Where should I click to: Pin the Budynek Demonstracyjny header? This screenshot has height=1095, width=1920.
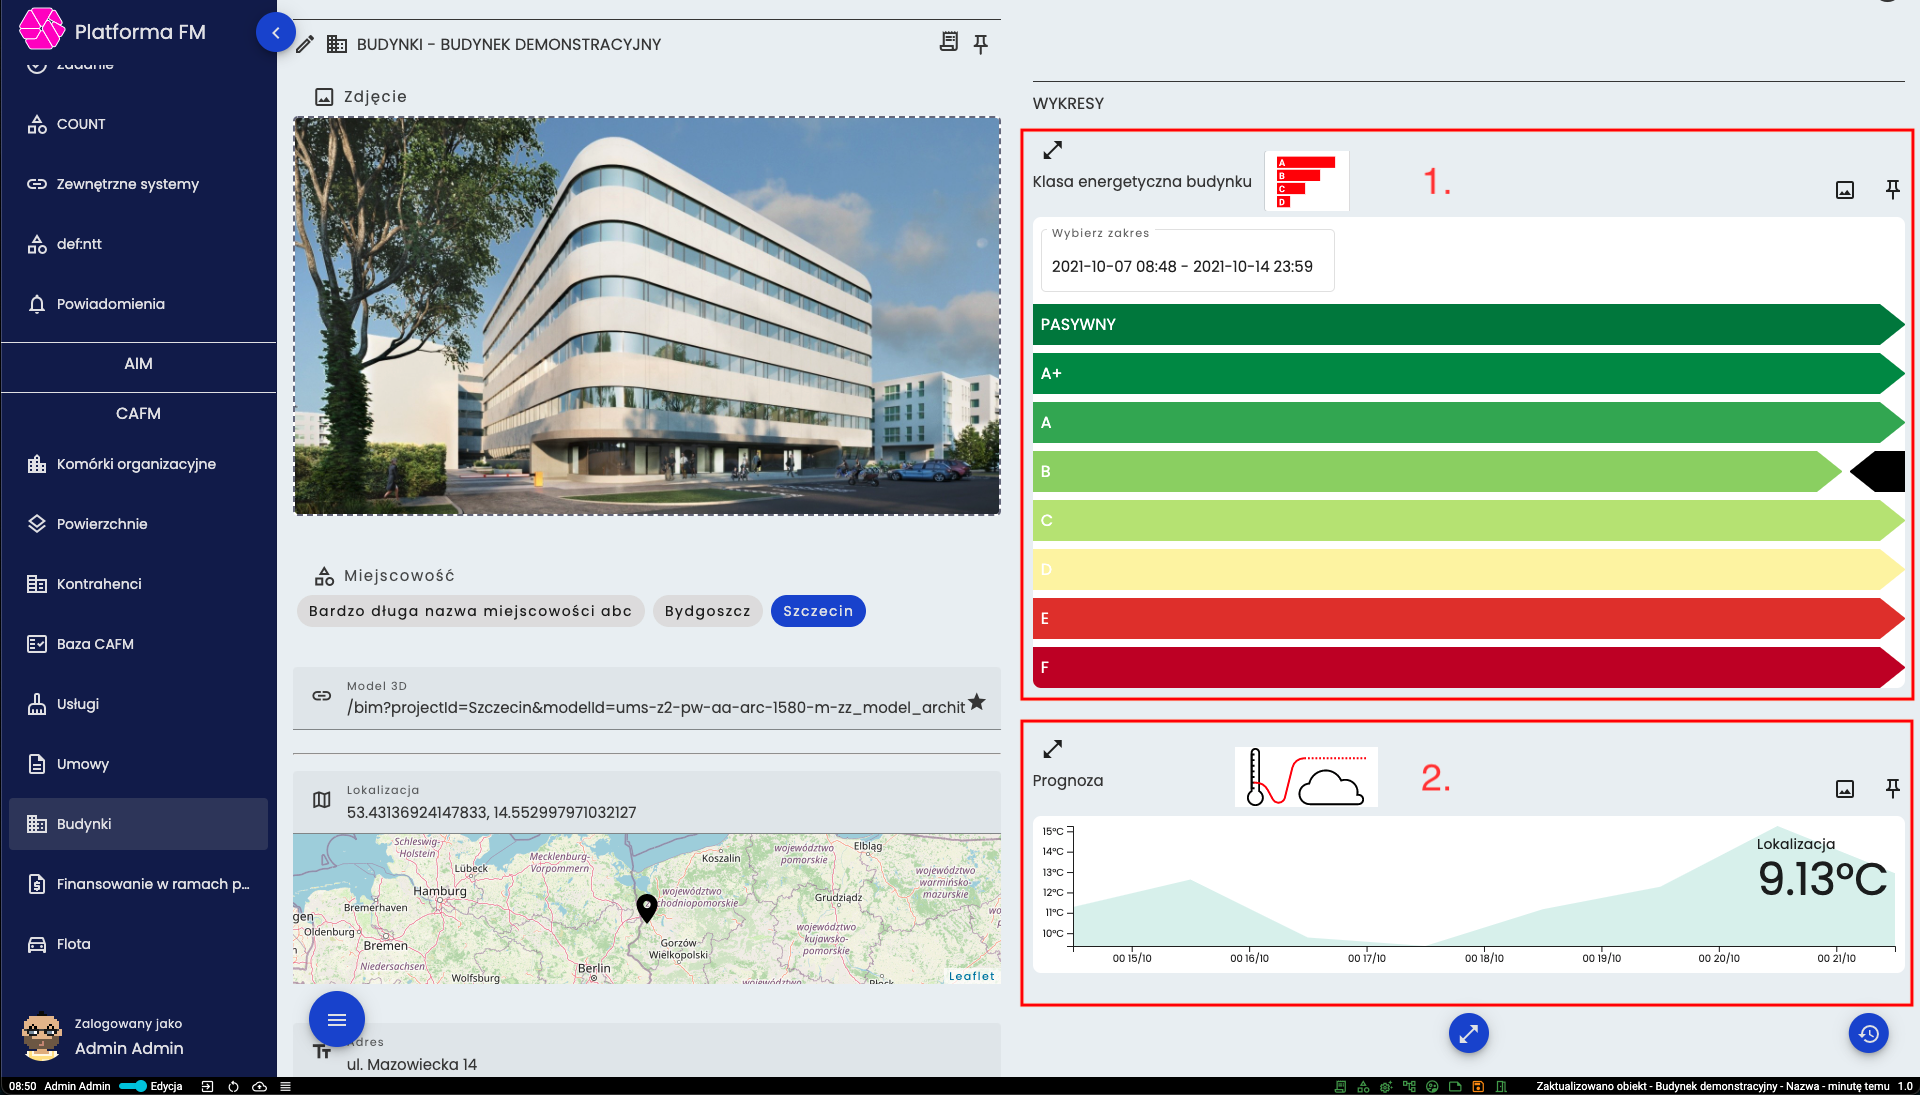(981, 43)
